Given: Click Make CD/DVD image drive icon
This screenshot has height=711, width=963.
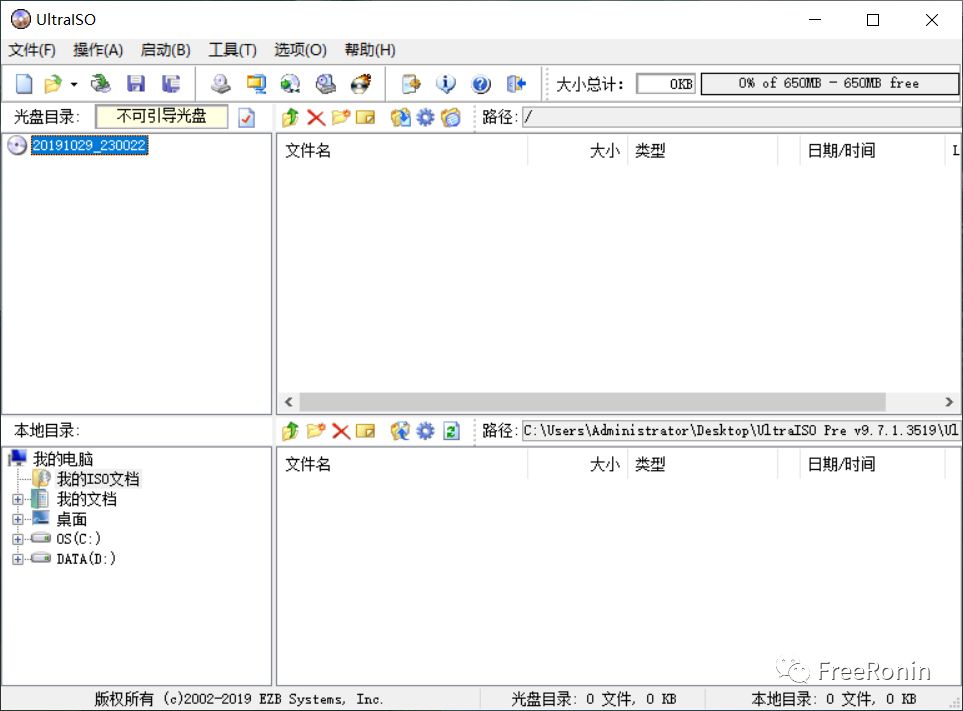Looking at the screenshot, I should 220,84.
